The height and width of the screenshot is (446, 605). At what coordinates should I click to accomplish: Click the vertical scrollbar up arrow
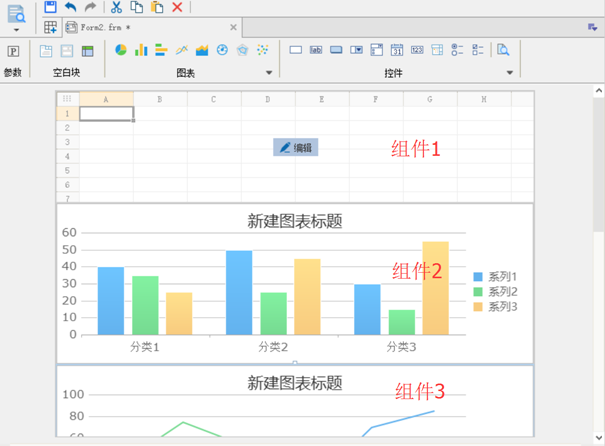[599, 91]
